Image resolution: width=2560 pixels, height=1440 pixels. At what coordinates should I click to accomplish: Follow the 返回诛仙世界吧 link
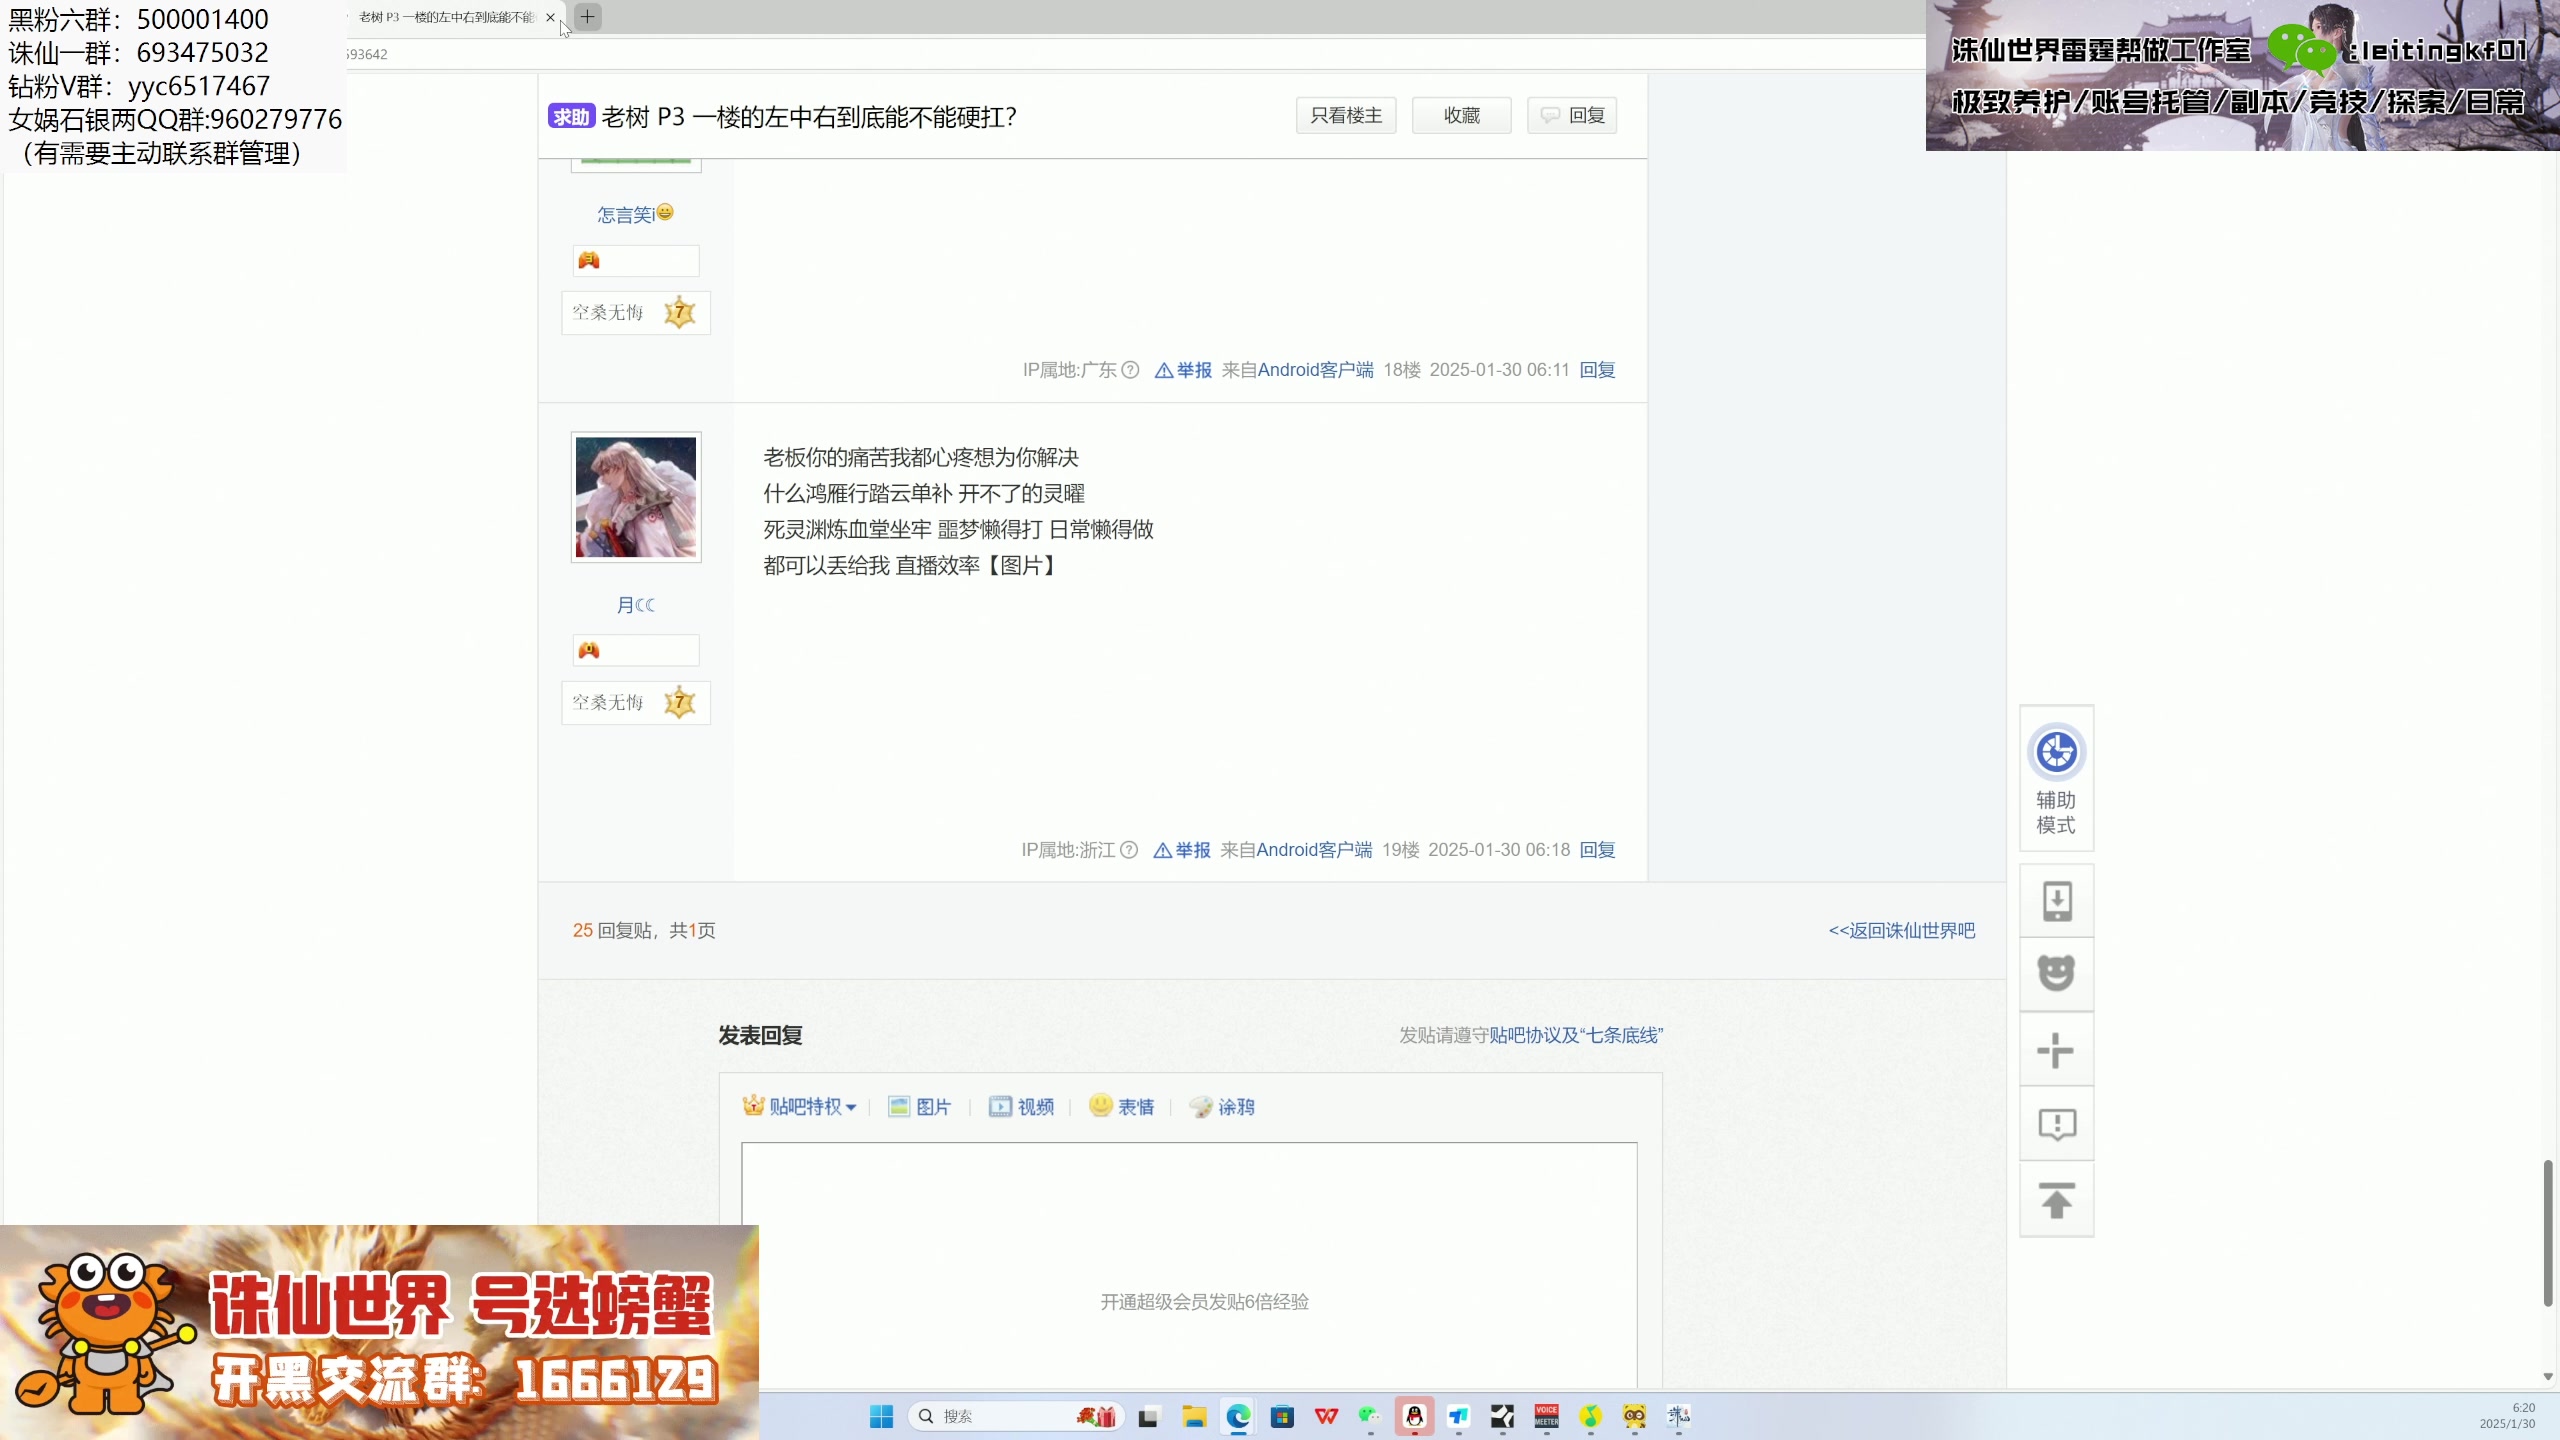1901,929
